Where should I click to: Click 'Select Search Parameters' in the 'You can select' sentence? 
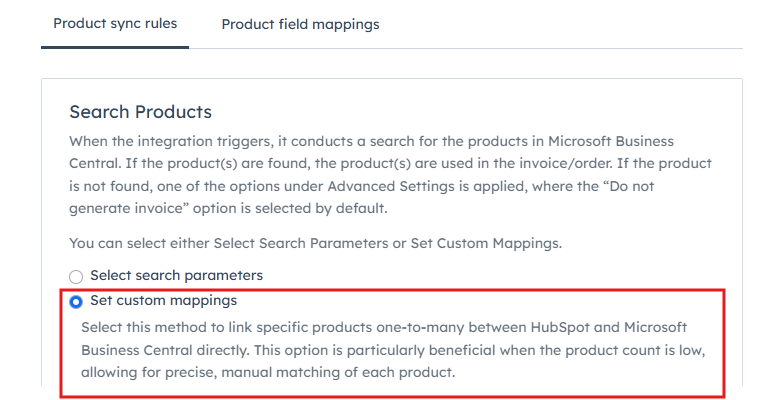point(301,243)
